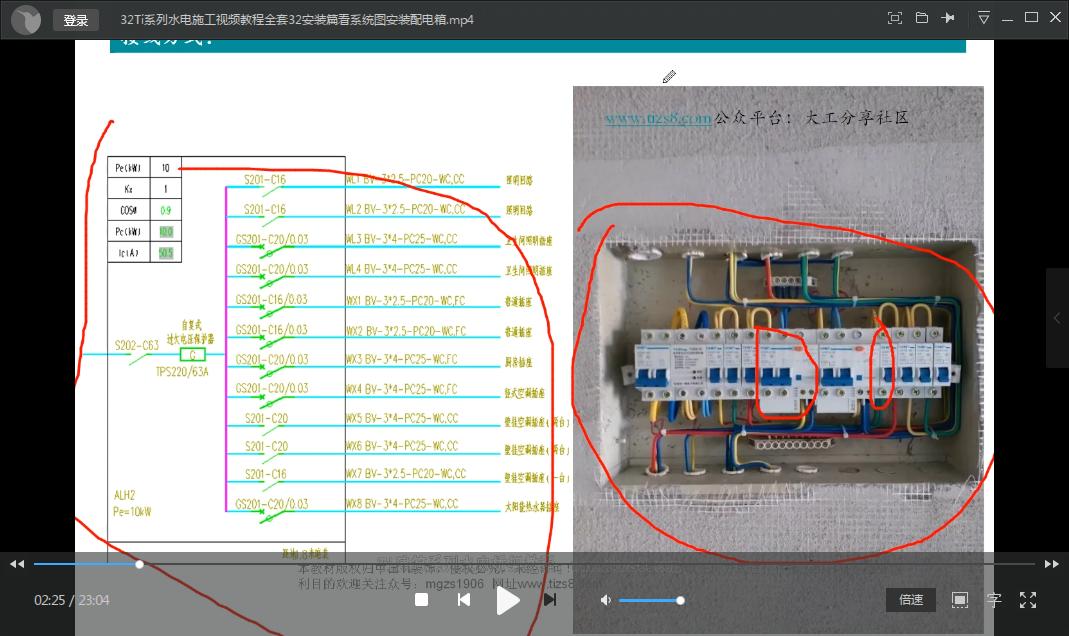Click the player logo in the top-left corner

(x=25, y=18)
